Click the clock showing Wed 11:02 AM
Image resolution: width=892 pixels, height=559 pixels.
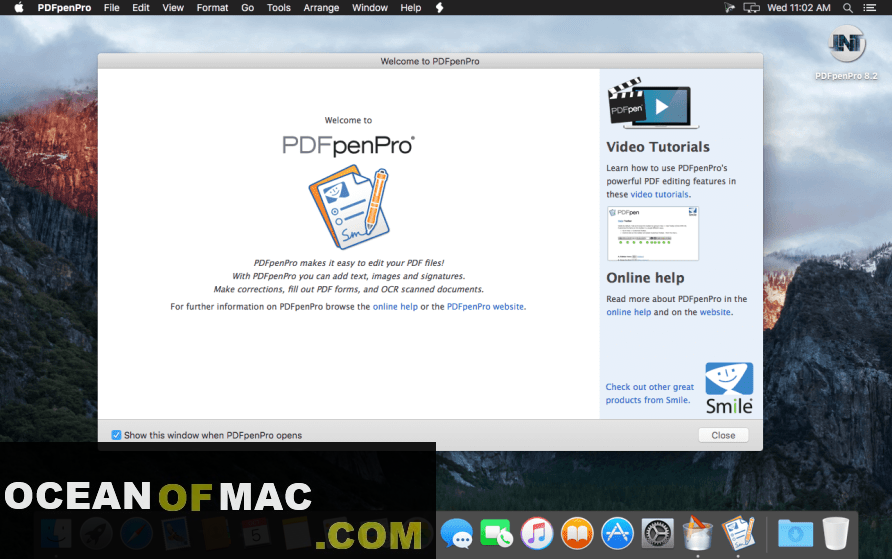click(x=799, y=7)
